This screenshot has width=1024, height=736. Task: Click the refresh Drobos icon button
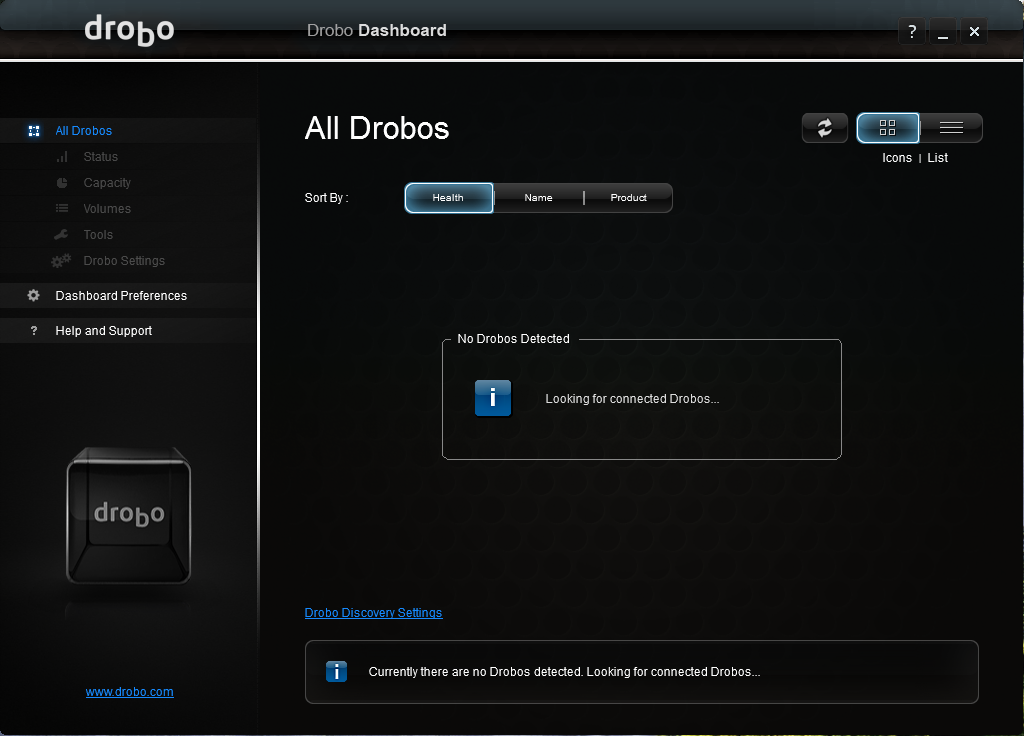[825, 128]
